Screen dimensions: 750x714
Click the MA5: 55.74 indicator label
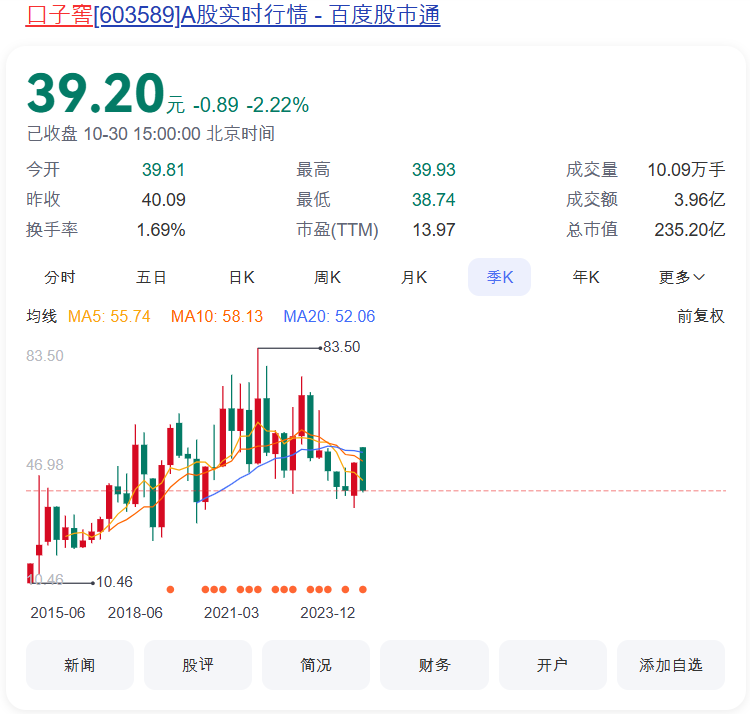[109, 316]
